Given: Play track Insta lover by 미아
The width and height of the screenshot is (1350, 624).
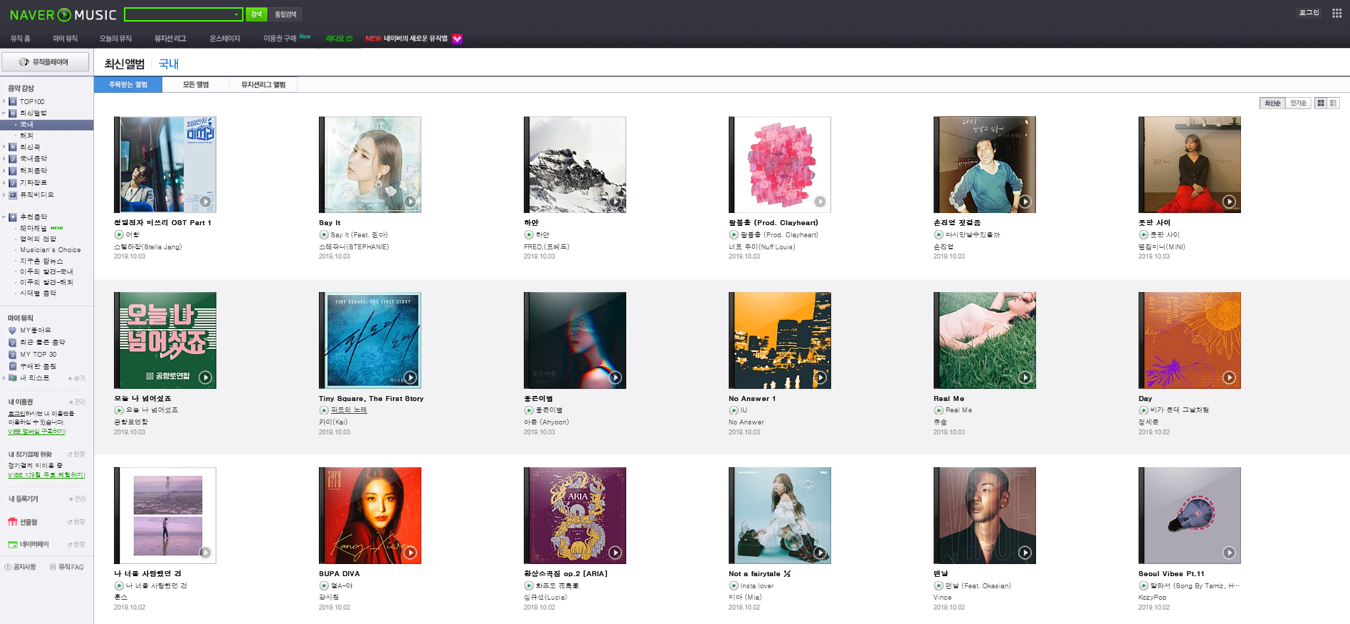Looking at the screenshot, I should (x=734, y=586).
